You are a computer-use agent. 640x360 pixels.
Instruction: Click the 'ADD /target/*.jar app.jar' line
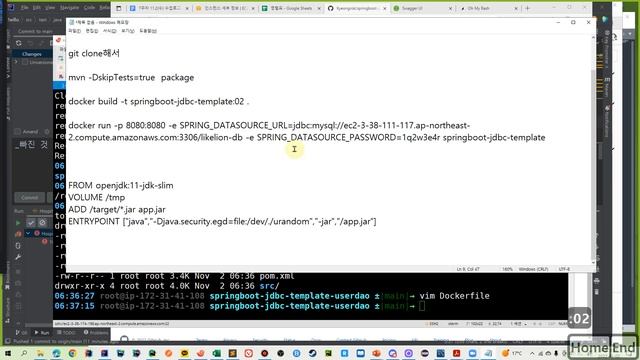(117, 209)
